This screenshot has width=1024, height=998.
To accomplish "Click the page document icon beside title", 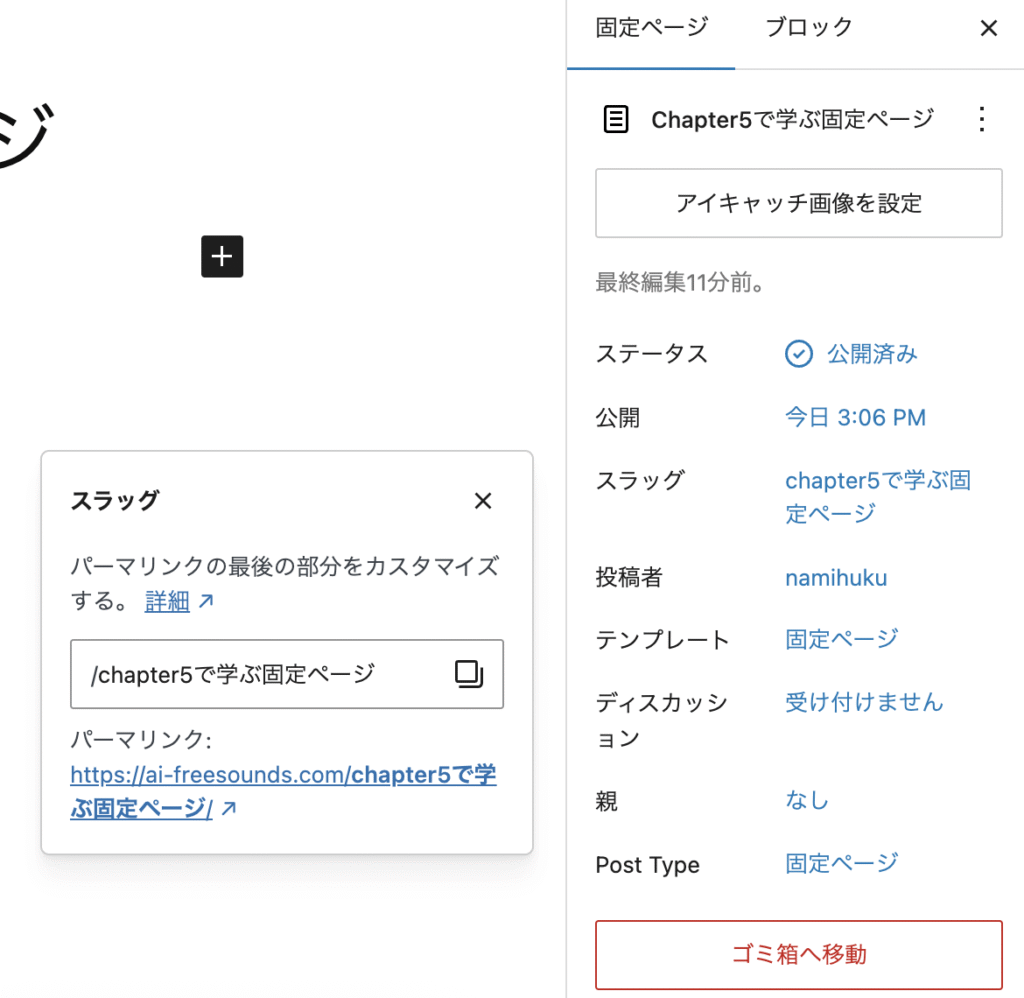I will point(617,120).
